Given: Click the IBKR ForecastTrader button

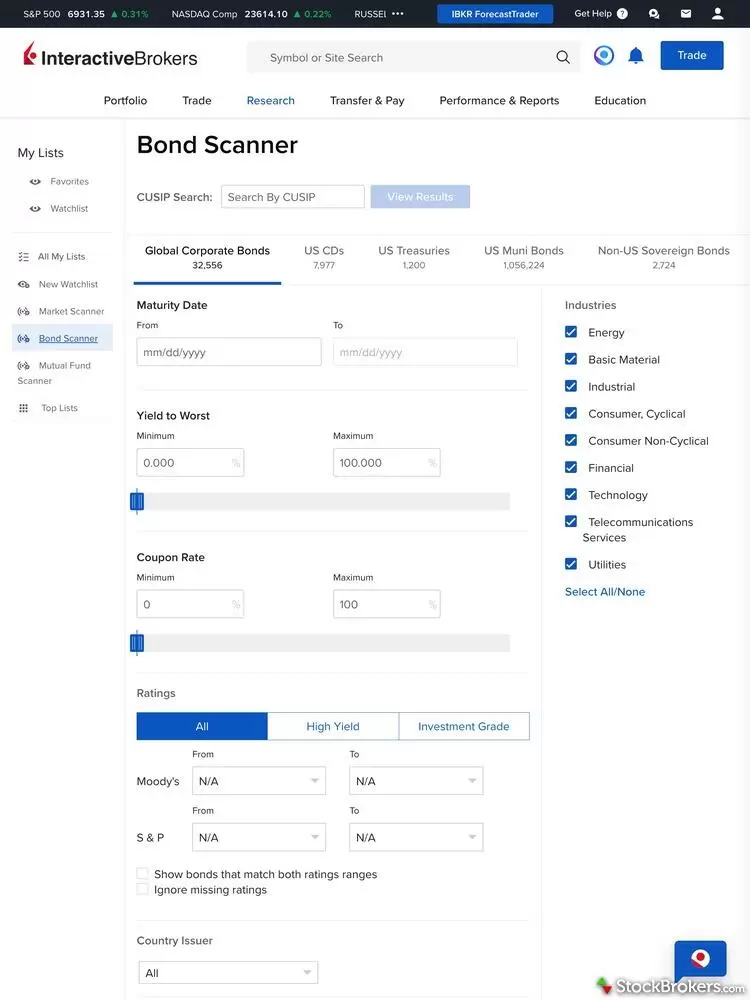Looking at the screenshot, I should point(495,13).
